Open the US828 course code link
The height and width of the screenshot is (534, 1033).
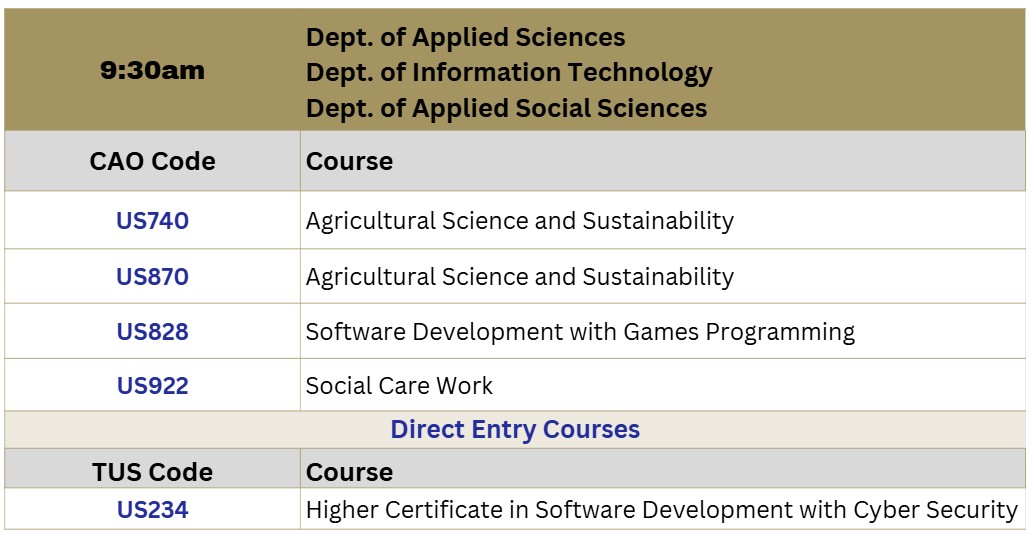coord(152,331)
